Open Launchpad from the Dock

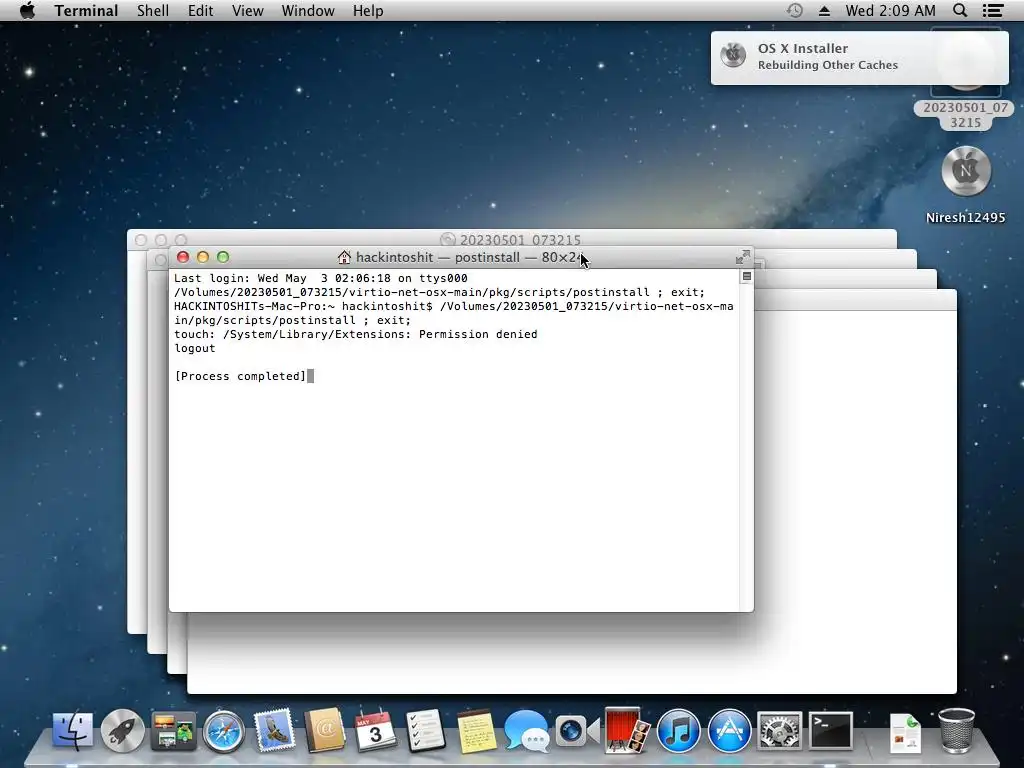pos(122,730)
